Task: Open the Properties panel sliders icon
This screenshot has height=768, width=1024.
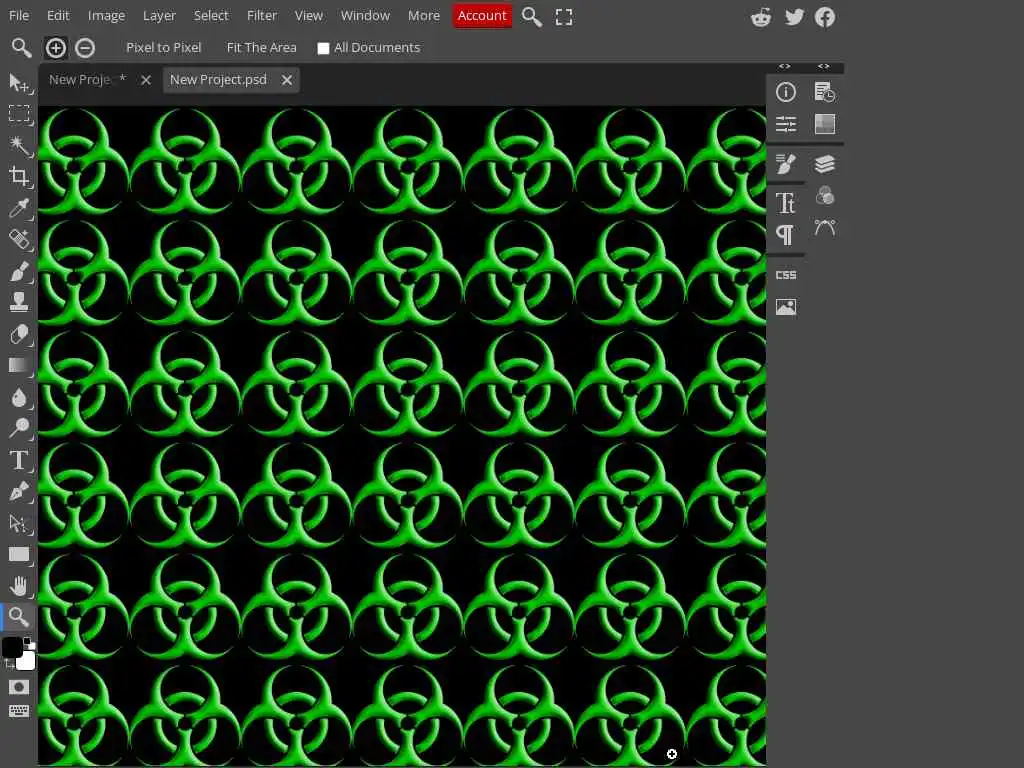Action: [786, 124]
